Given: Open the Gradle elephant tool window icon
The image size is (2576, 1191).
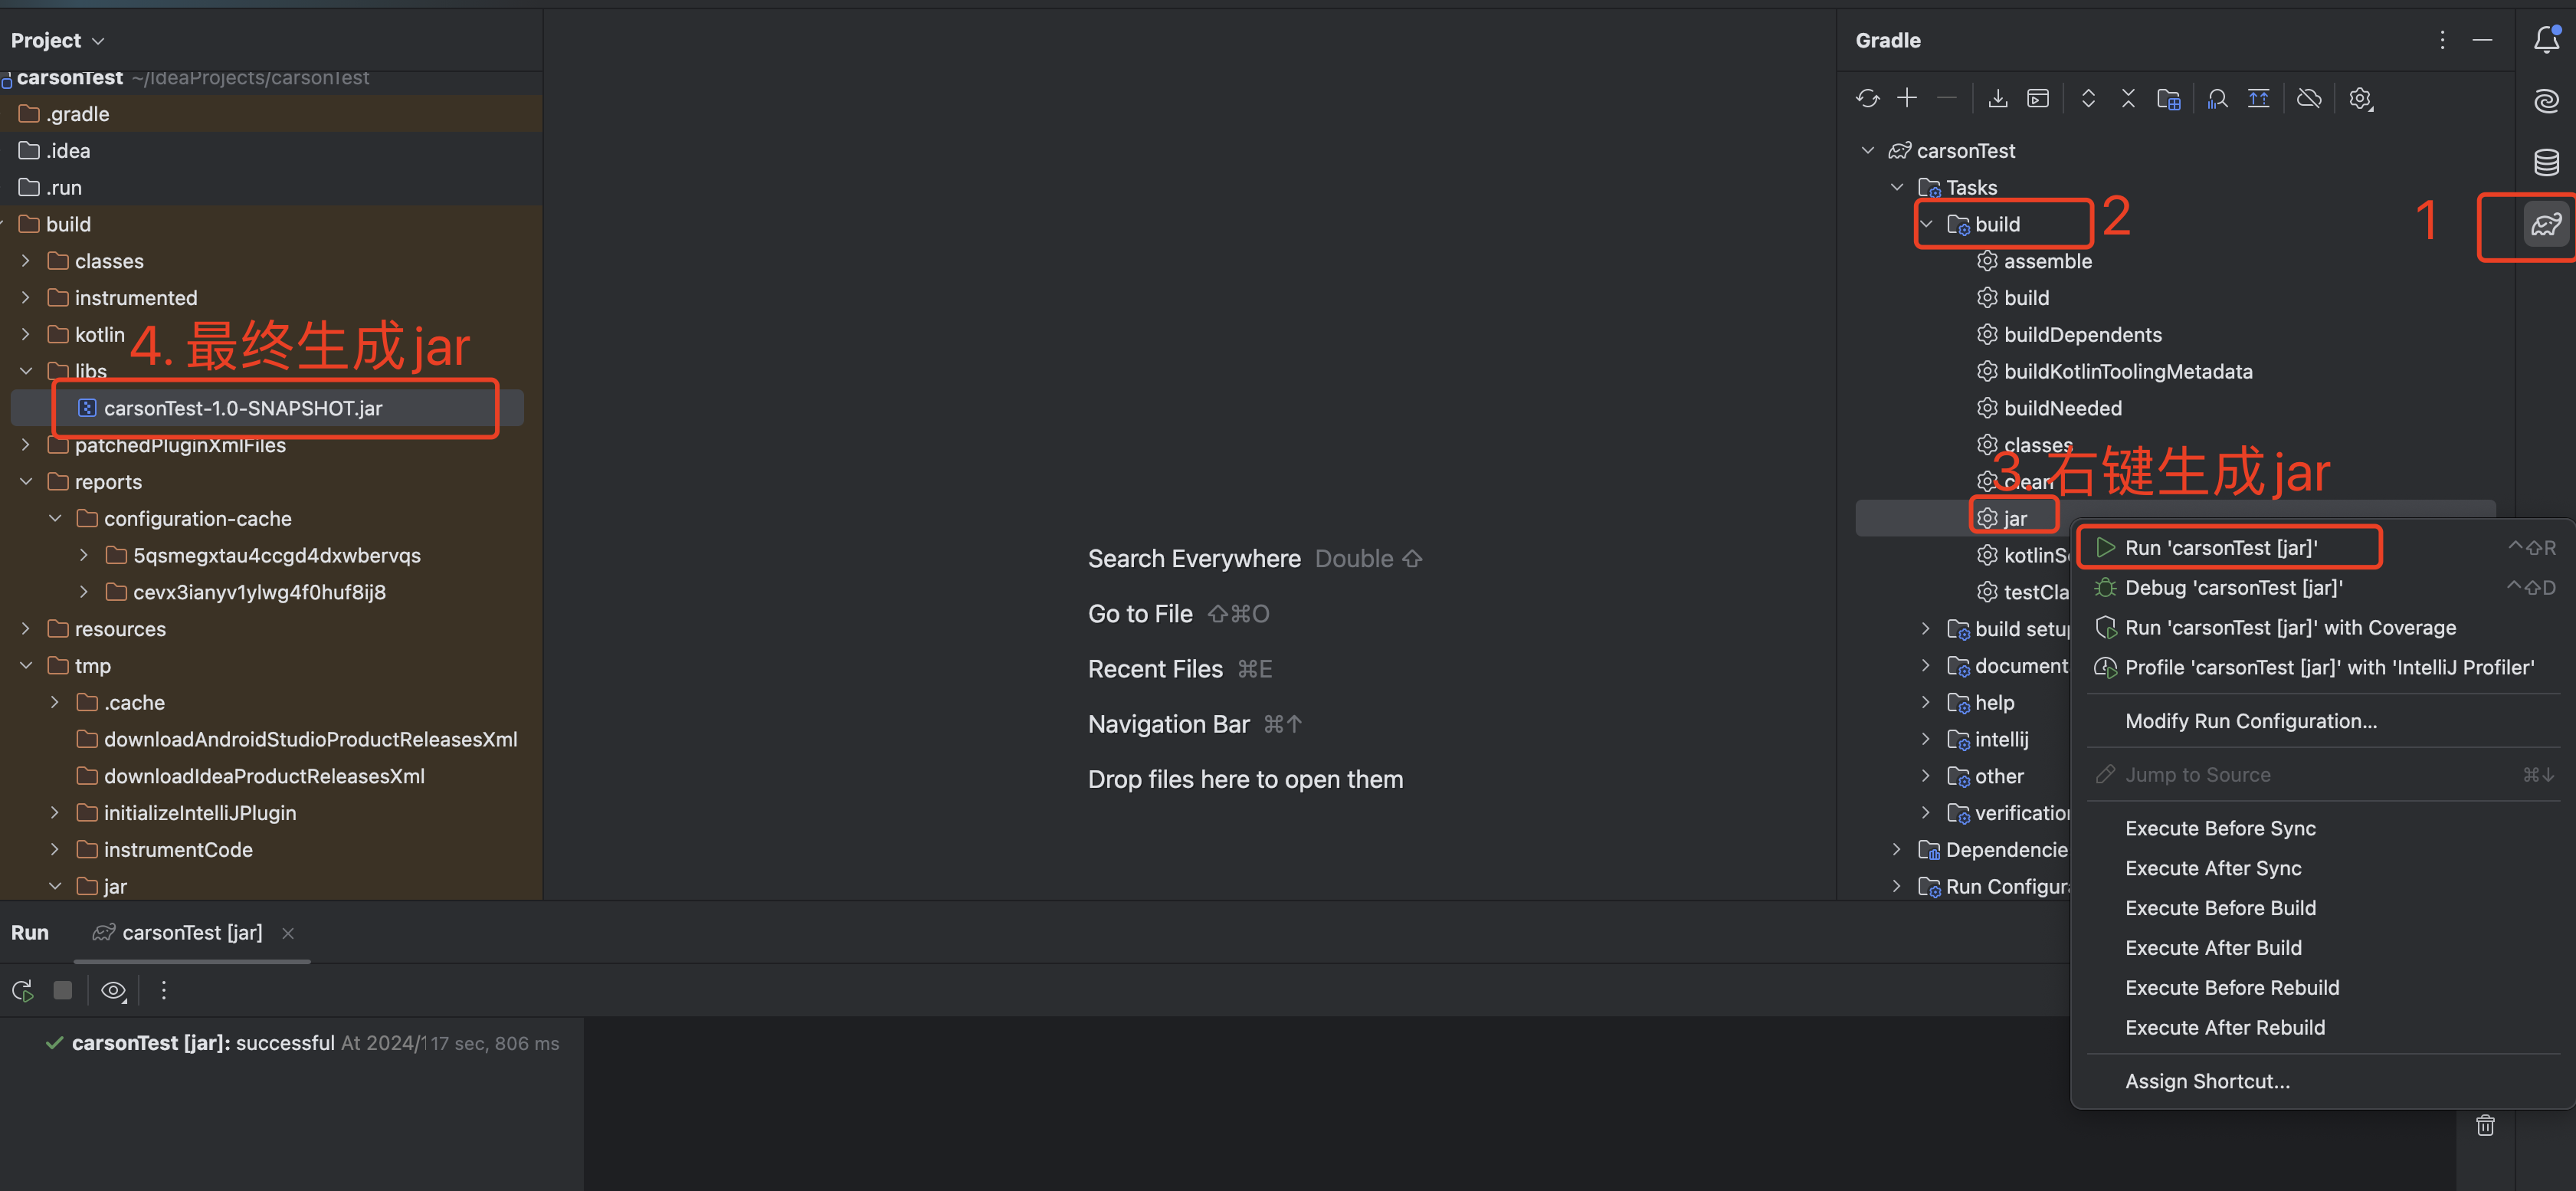Looking at the screenshot, I should [x=2546, y=224].
